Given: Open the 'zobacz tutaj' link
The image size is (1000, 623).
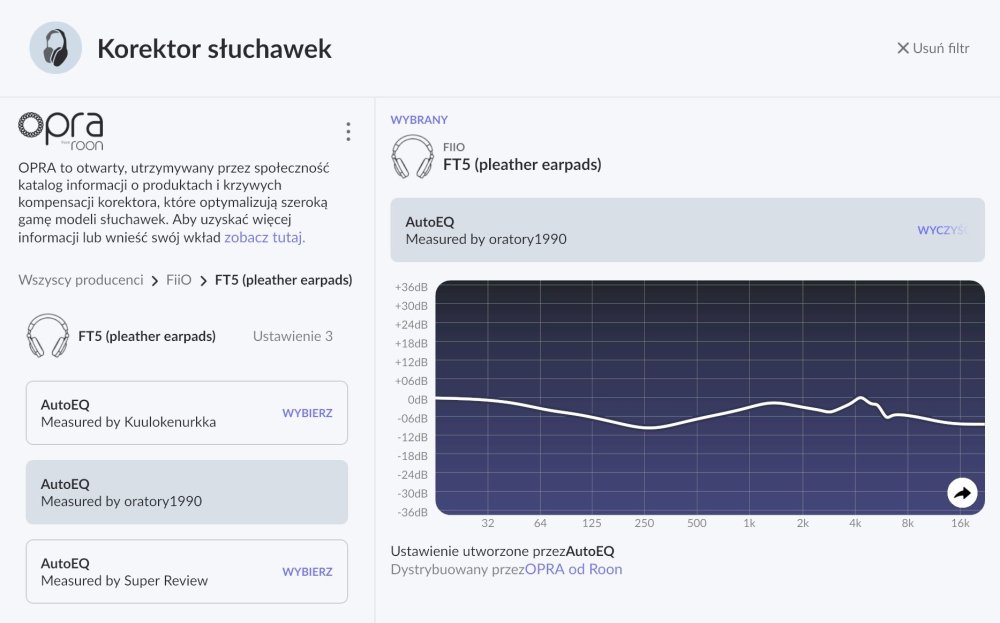Looking at the screenshot, I should pyautogui.click(x=264, y=238).
